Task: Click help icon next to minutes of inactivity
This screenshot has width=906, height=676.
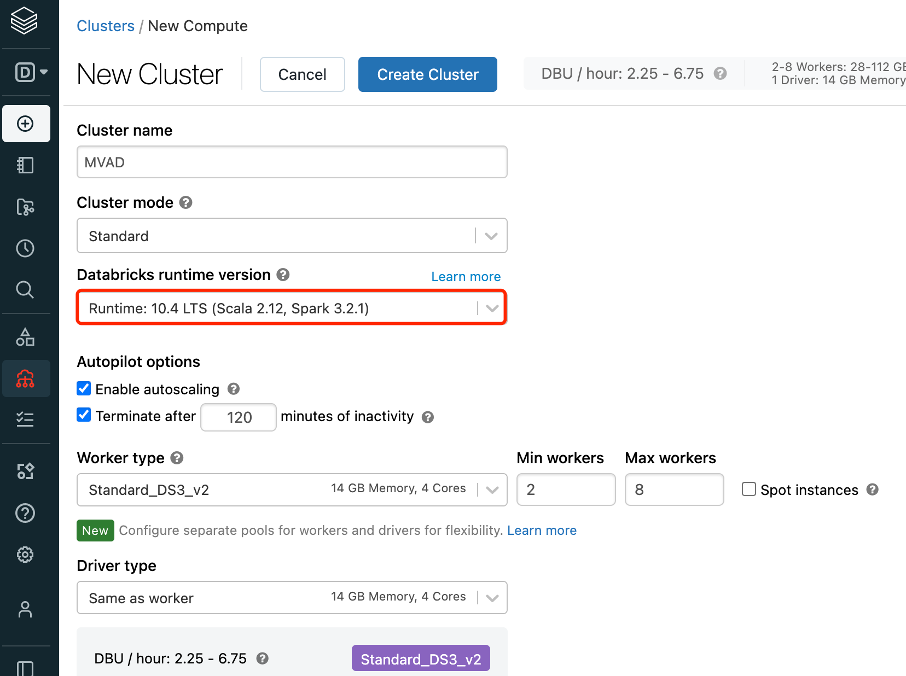Action: [428, 417]
